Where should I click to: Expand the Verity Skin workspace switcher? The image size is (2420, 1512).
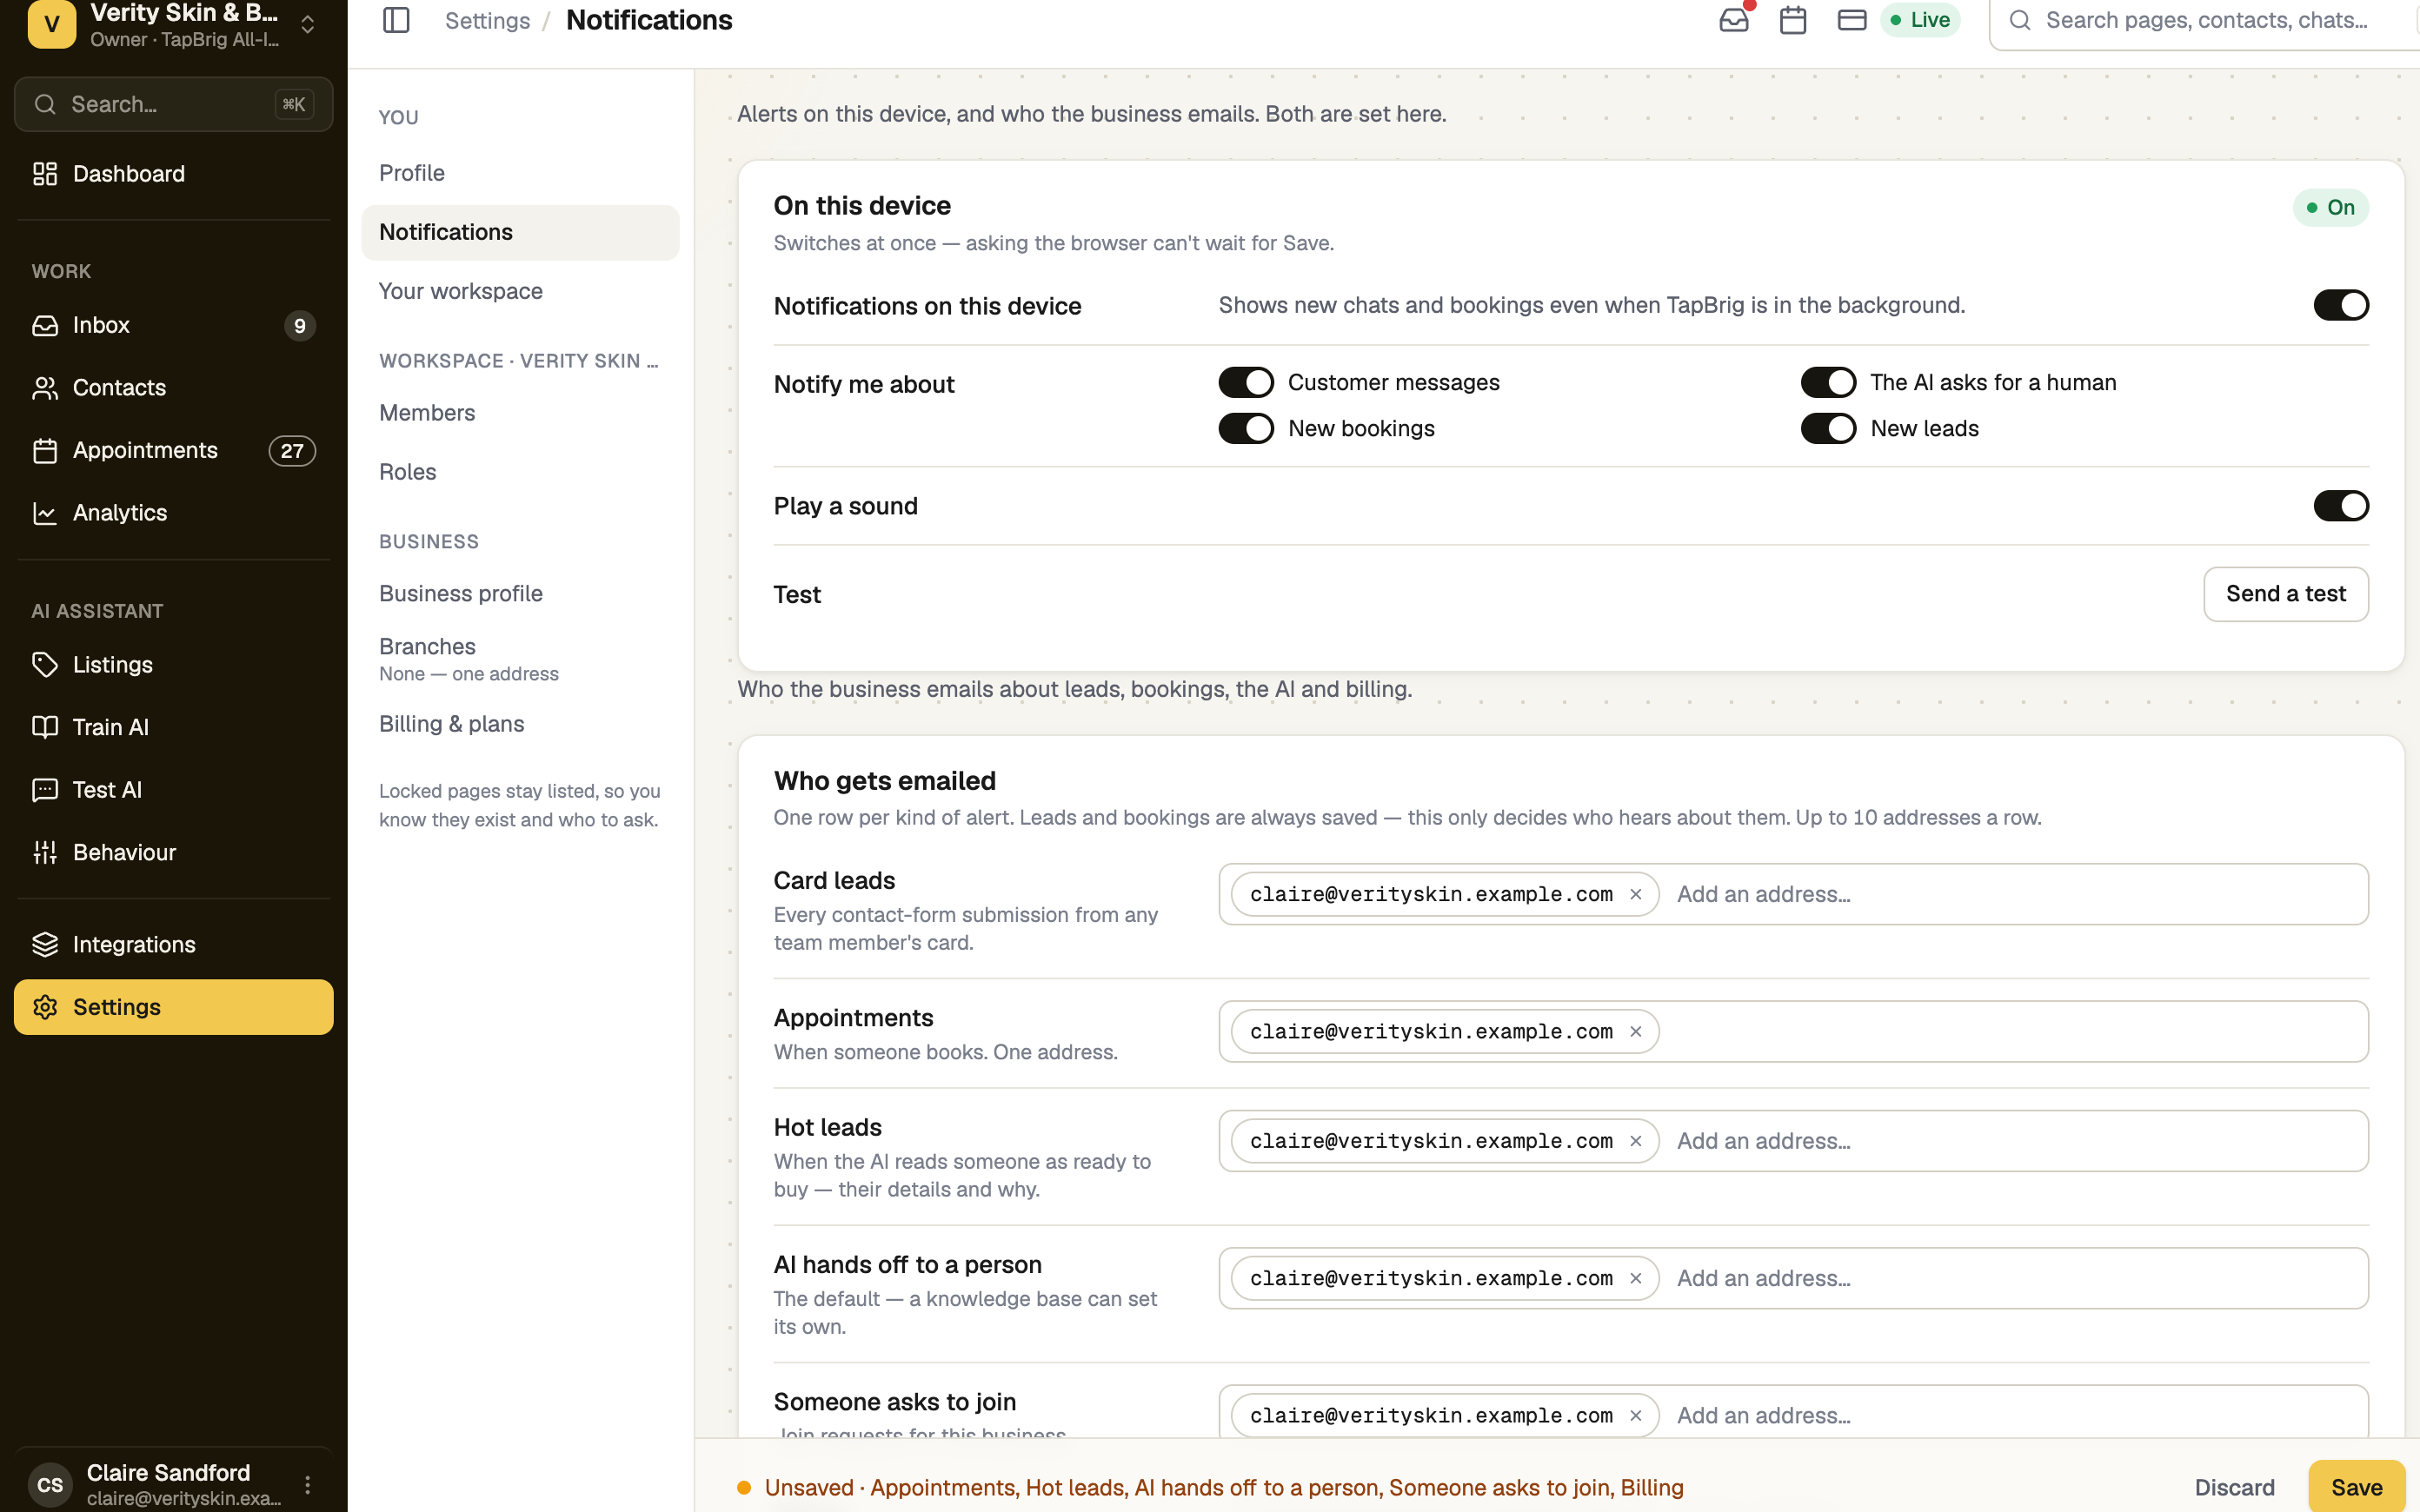coord(173,24)
